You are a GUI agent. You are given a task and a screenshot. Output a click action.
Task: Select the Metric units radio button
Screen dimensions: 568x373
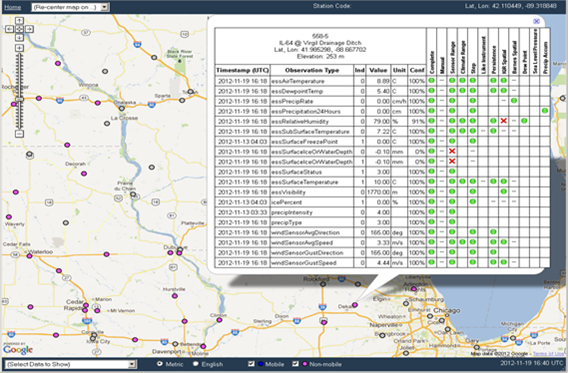point(160,364)
